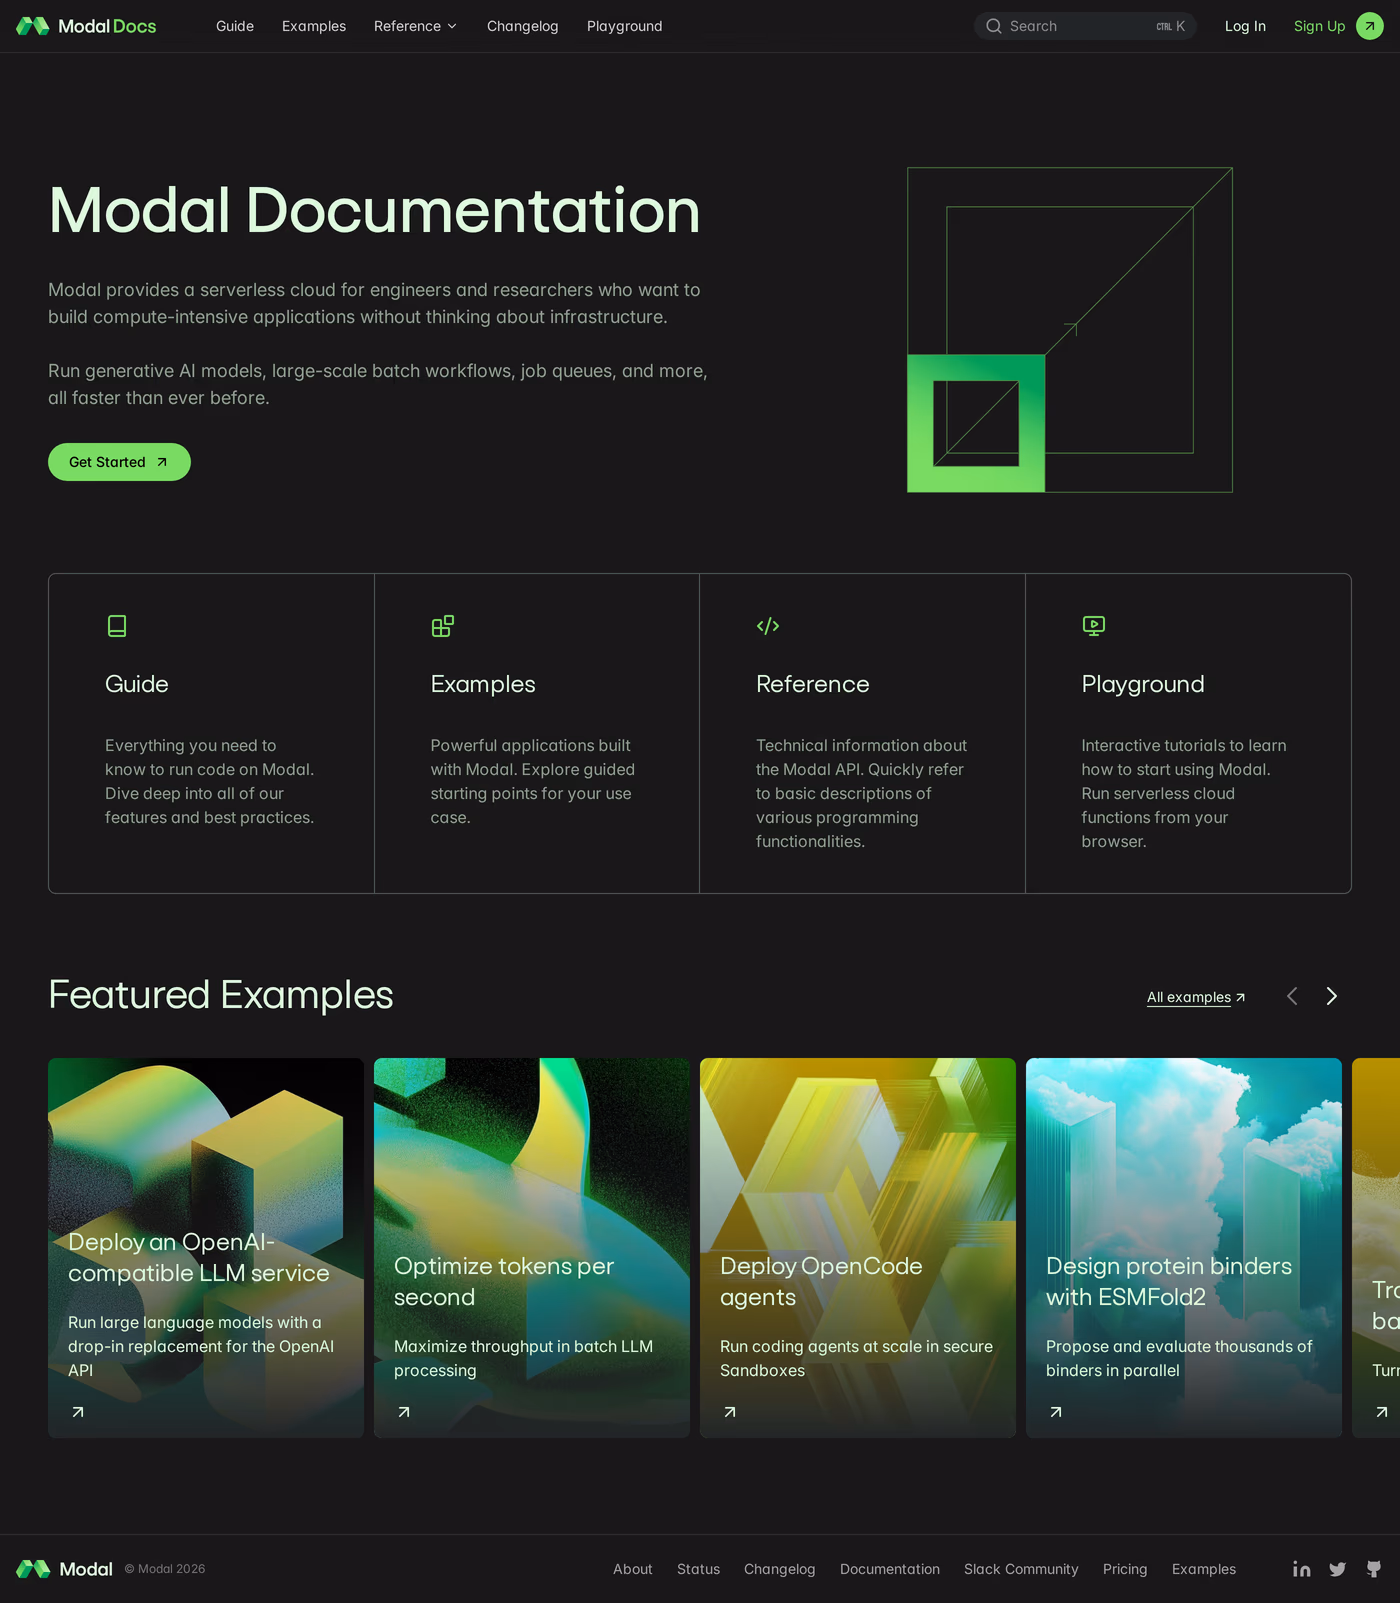The height and width of the screenshot is (1603, 1400).
Task: Show next featured examples with right chevron
Action: pos(1331,996)
